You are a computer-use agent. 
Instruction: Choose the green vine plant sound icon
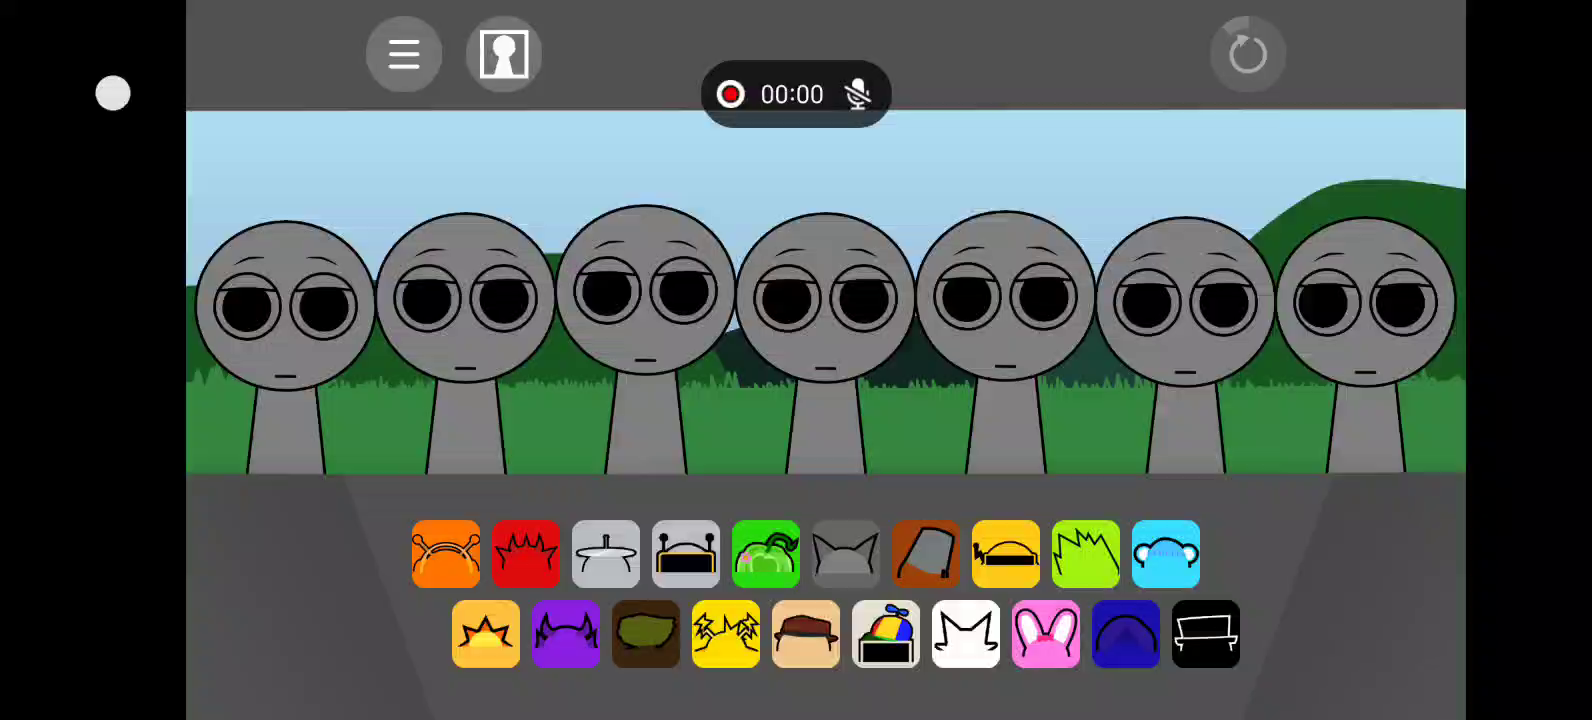(x=766, y=554)
